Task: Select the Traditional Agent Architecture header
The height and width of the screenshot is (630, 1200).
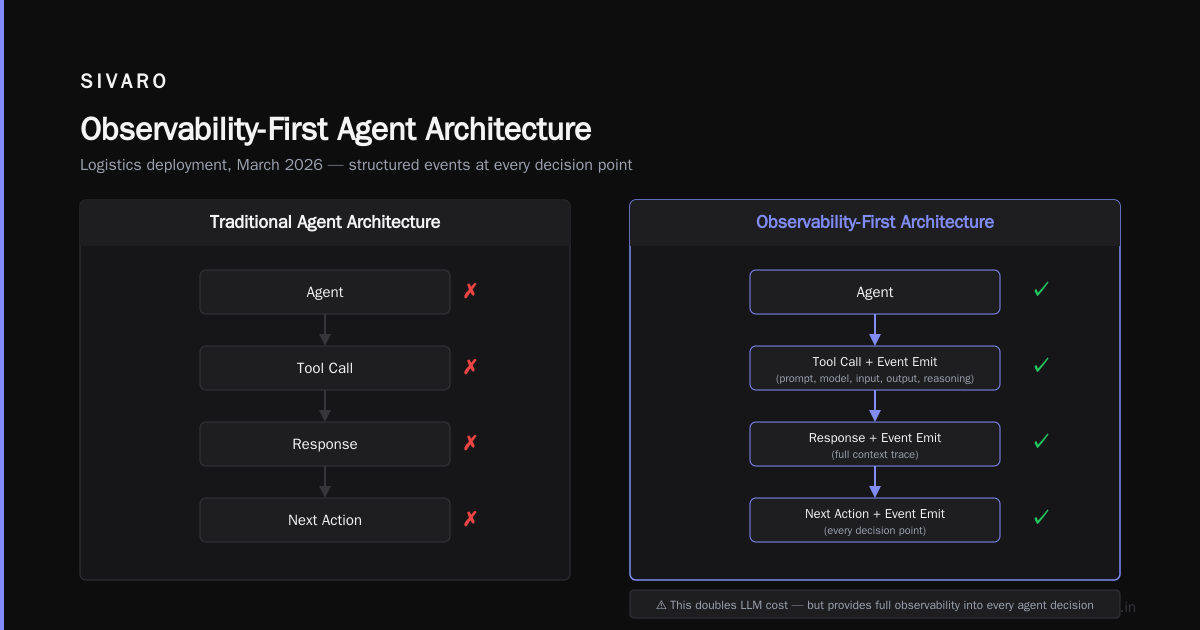Action: click(x=325, y=222)
